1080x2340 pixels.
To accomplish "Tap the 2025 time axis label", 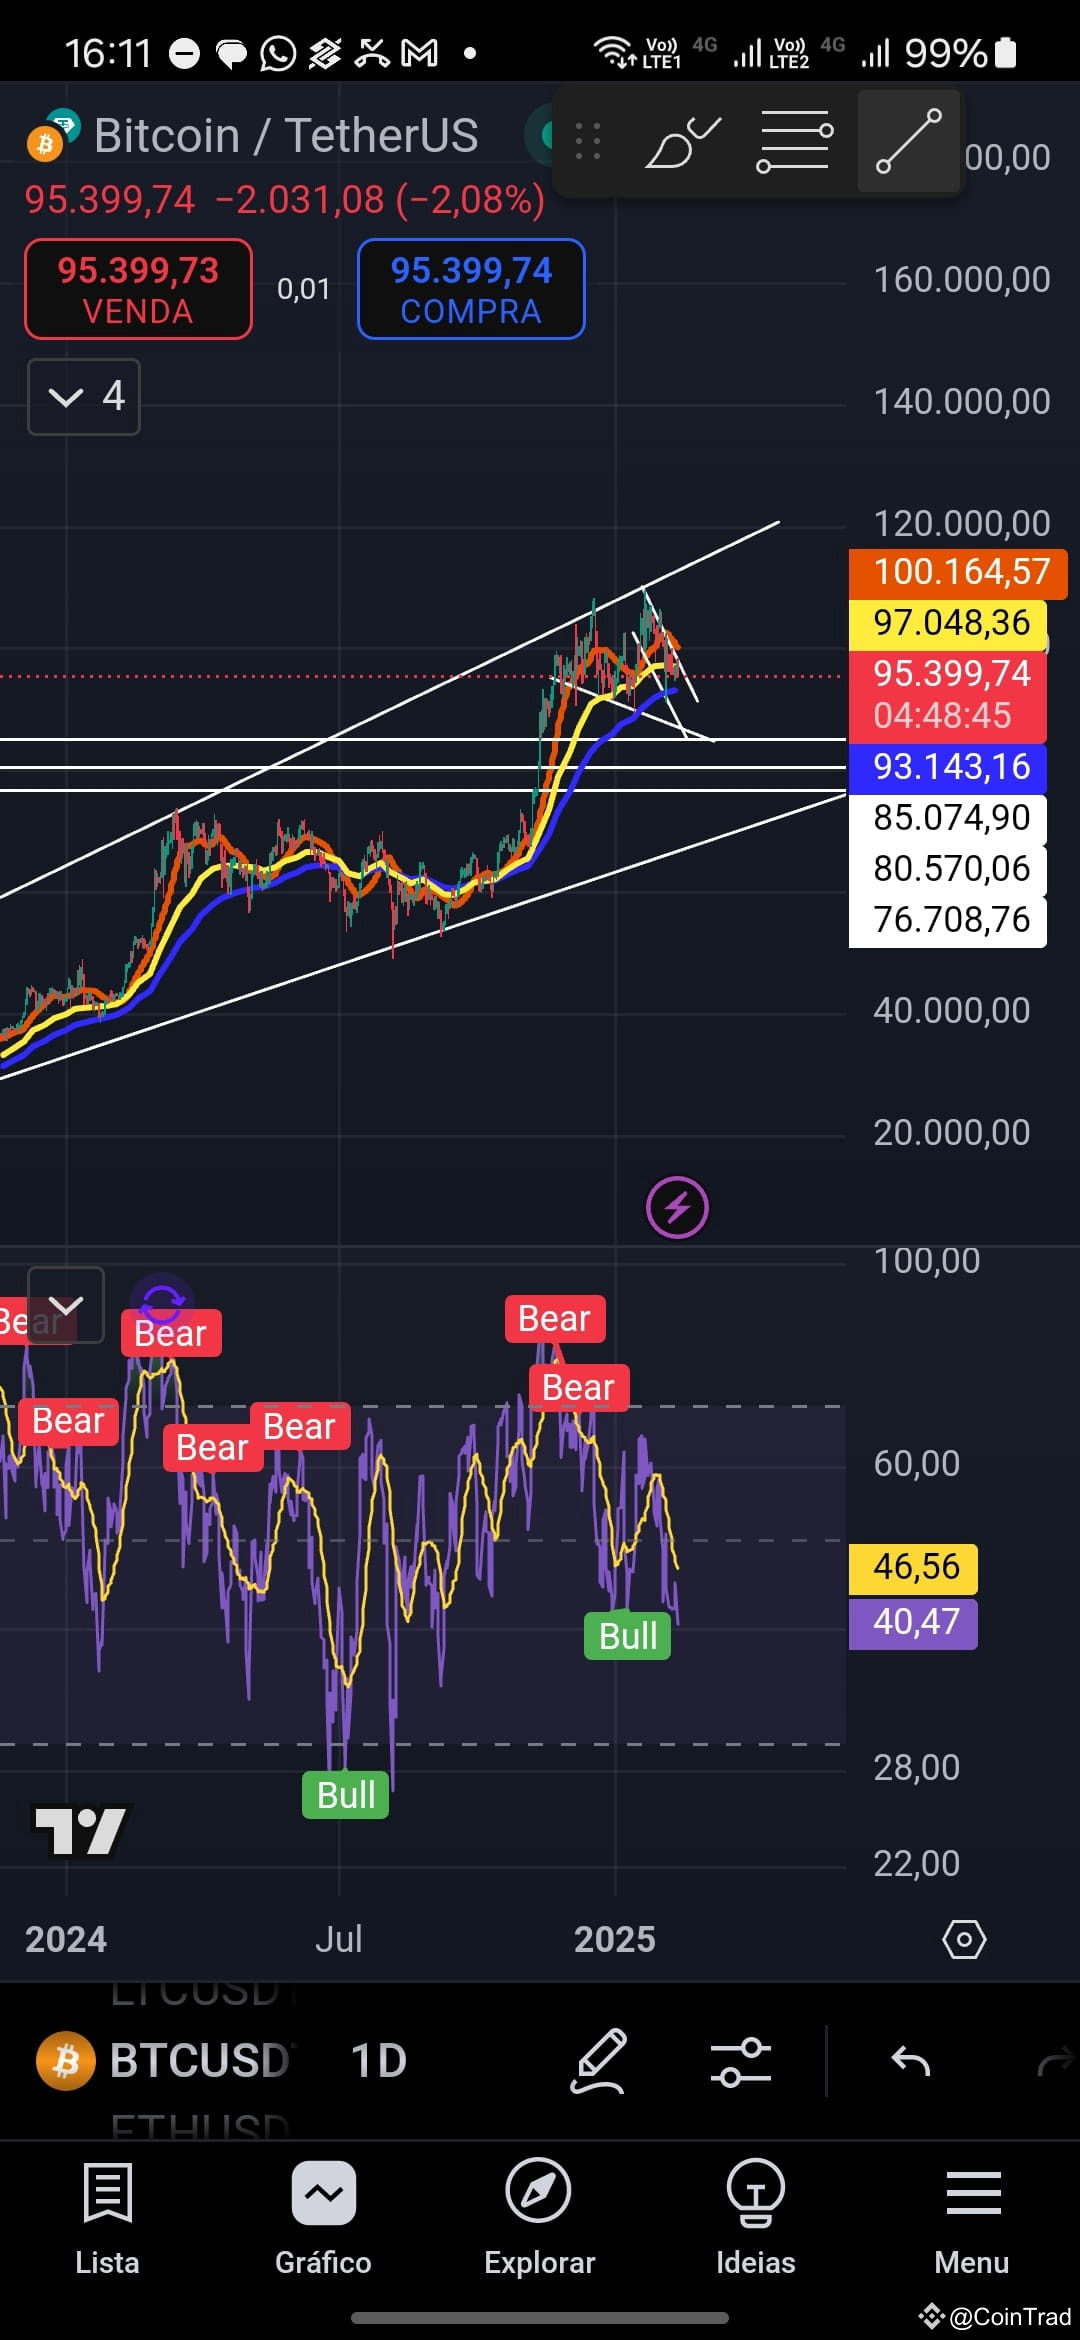I will pyautogui.click(x=614, y=1940).
